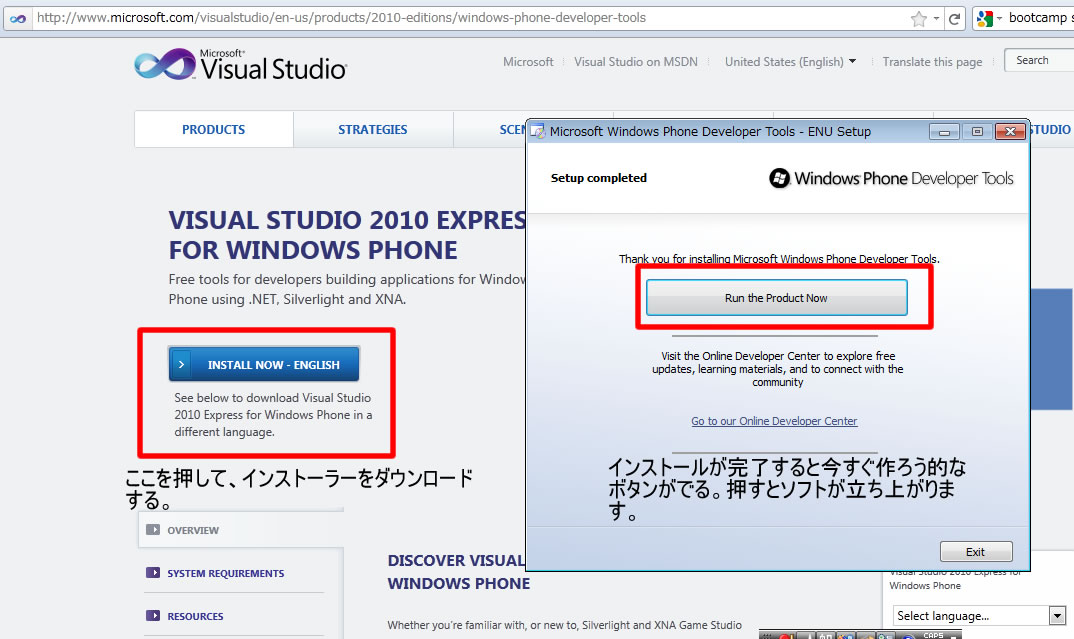Follow the Go to our Online Developer Center link
Viewport: 1074px width, 639px height.
774,421
